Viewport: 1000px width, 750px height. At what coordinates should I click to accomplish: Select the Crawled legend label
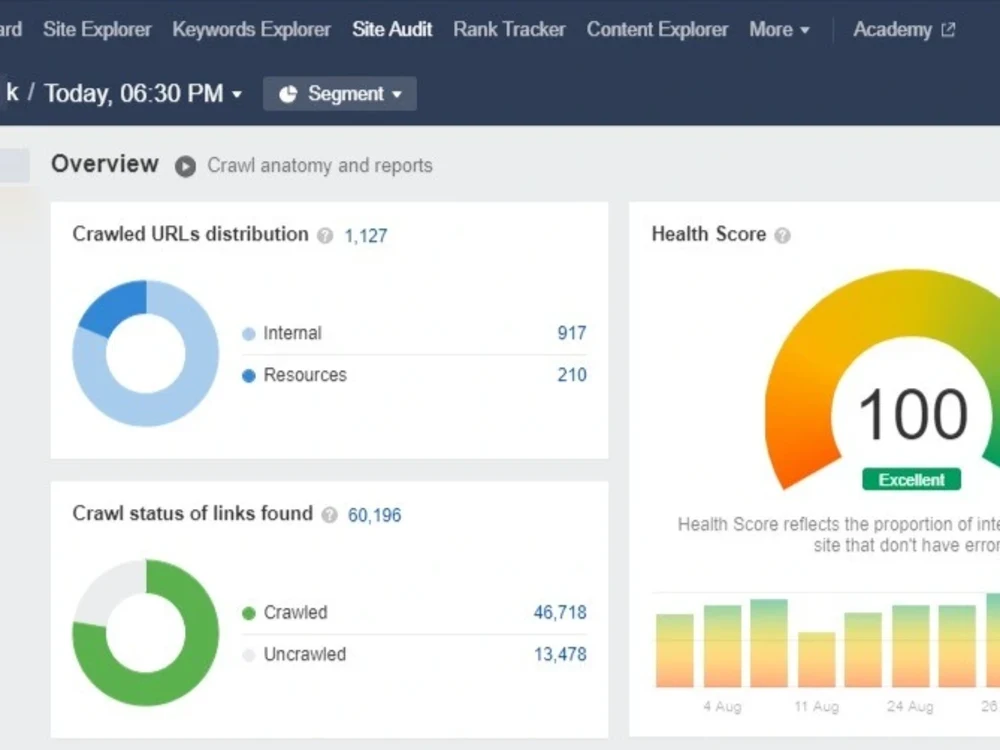(x=295, y=612)
